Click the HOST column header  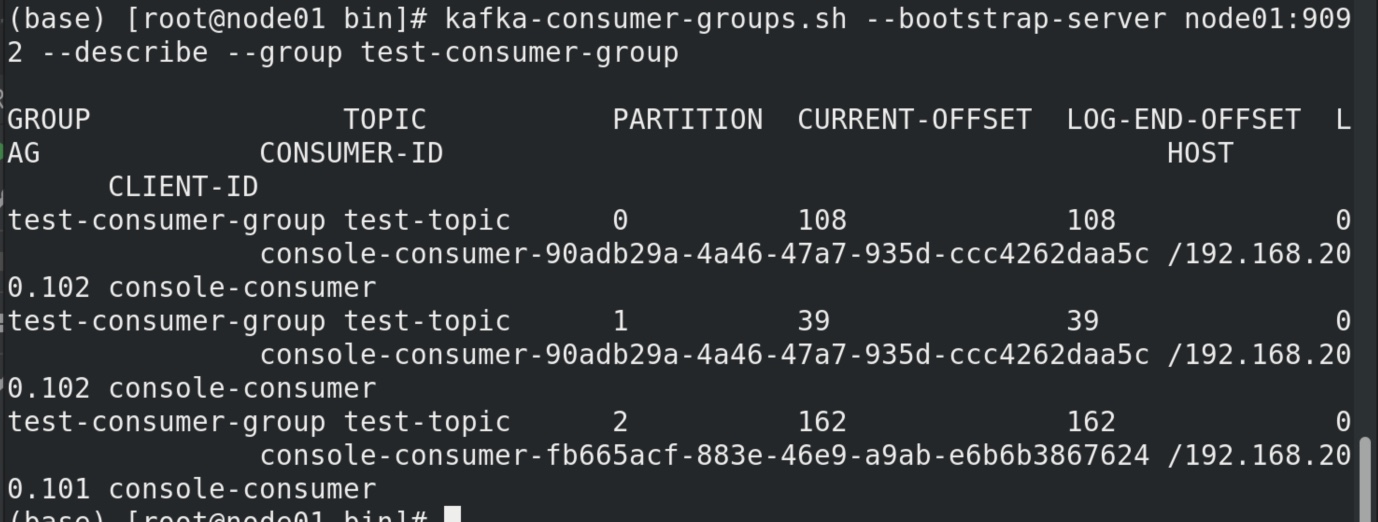click(1199, 154)
